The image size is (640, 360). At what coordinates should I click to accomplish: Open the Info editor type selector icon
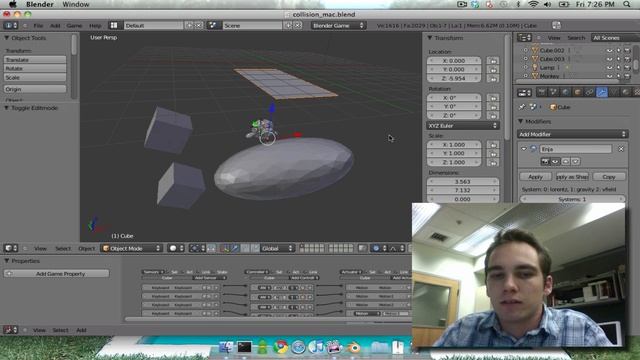coord(10,25)
